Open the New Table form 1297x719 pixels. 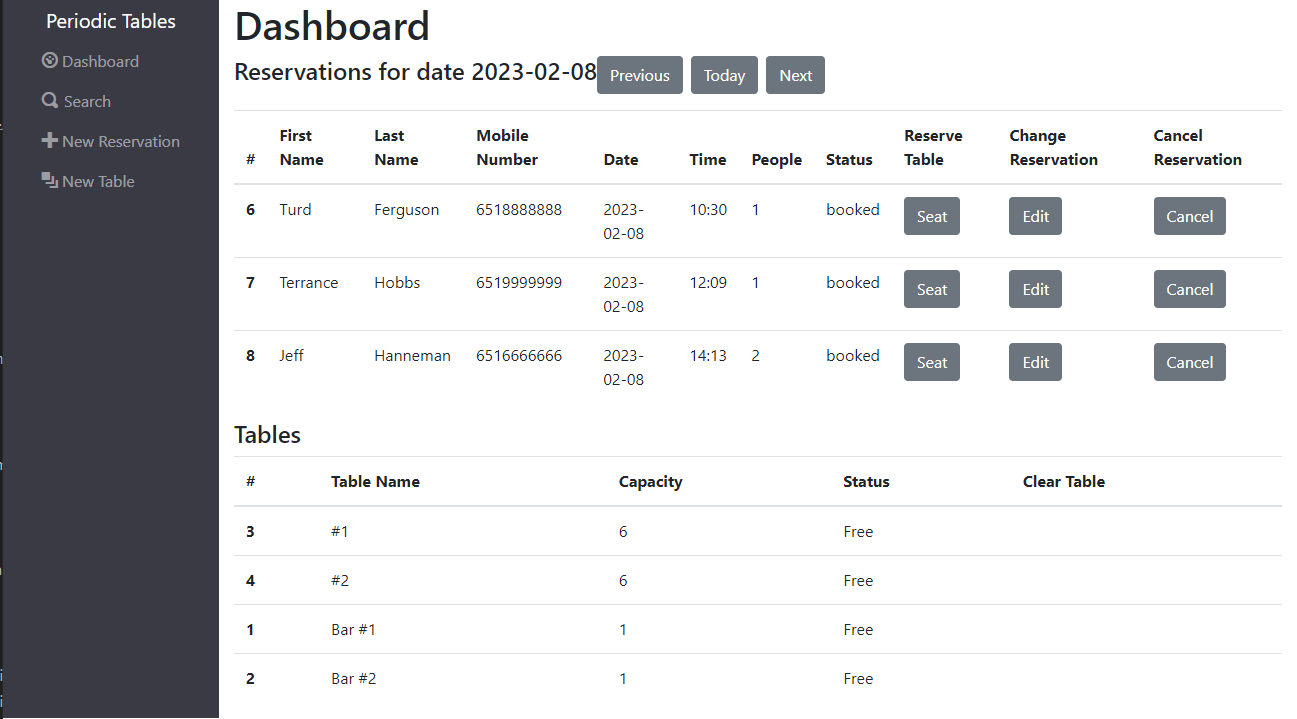(x=97, y=180)
